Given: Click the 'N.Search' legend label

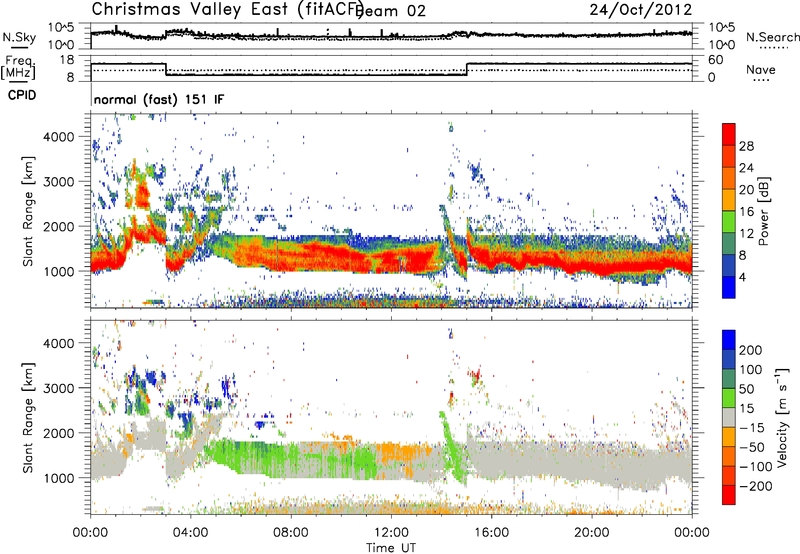Looking at the screenshot, I should coord(772,37).
